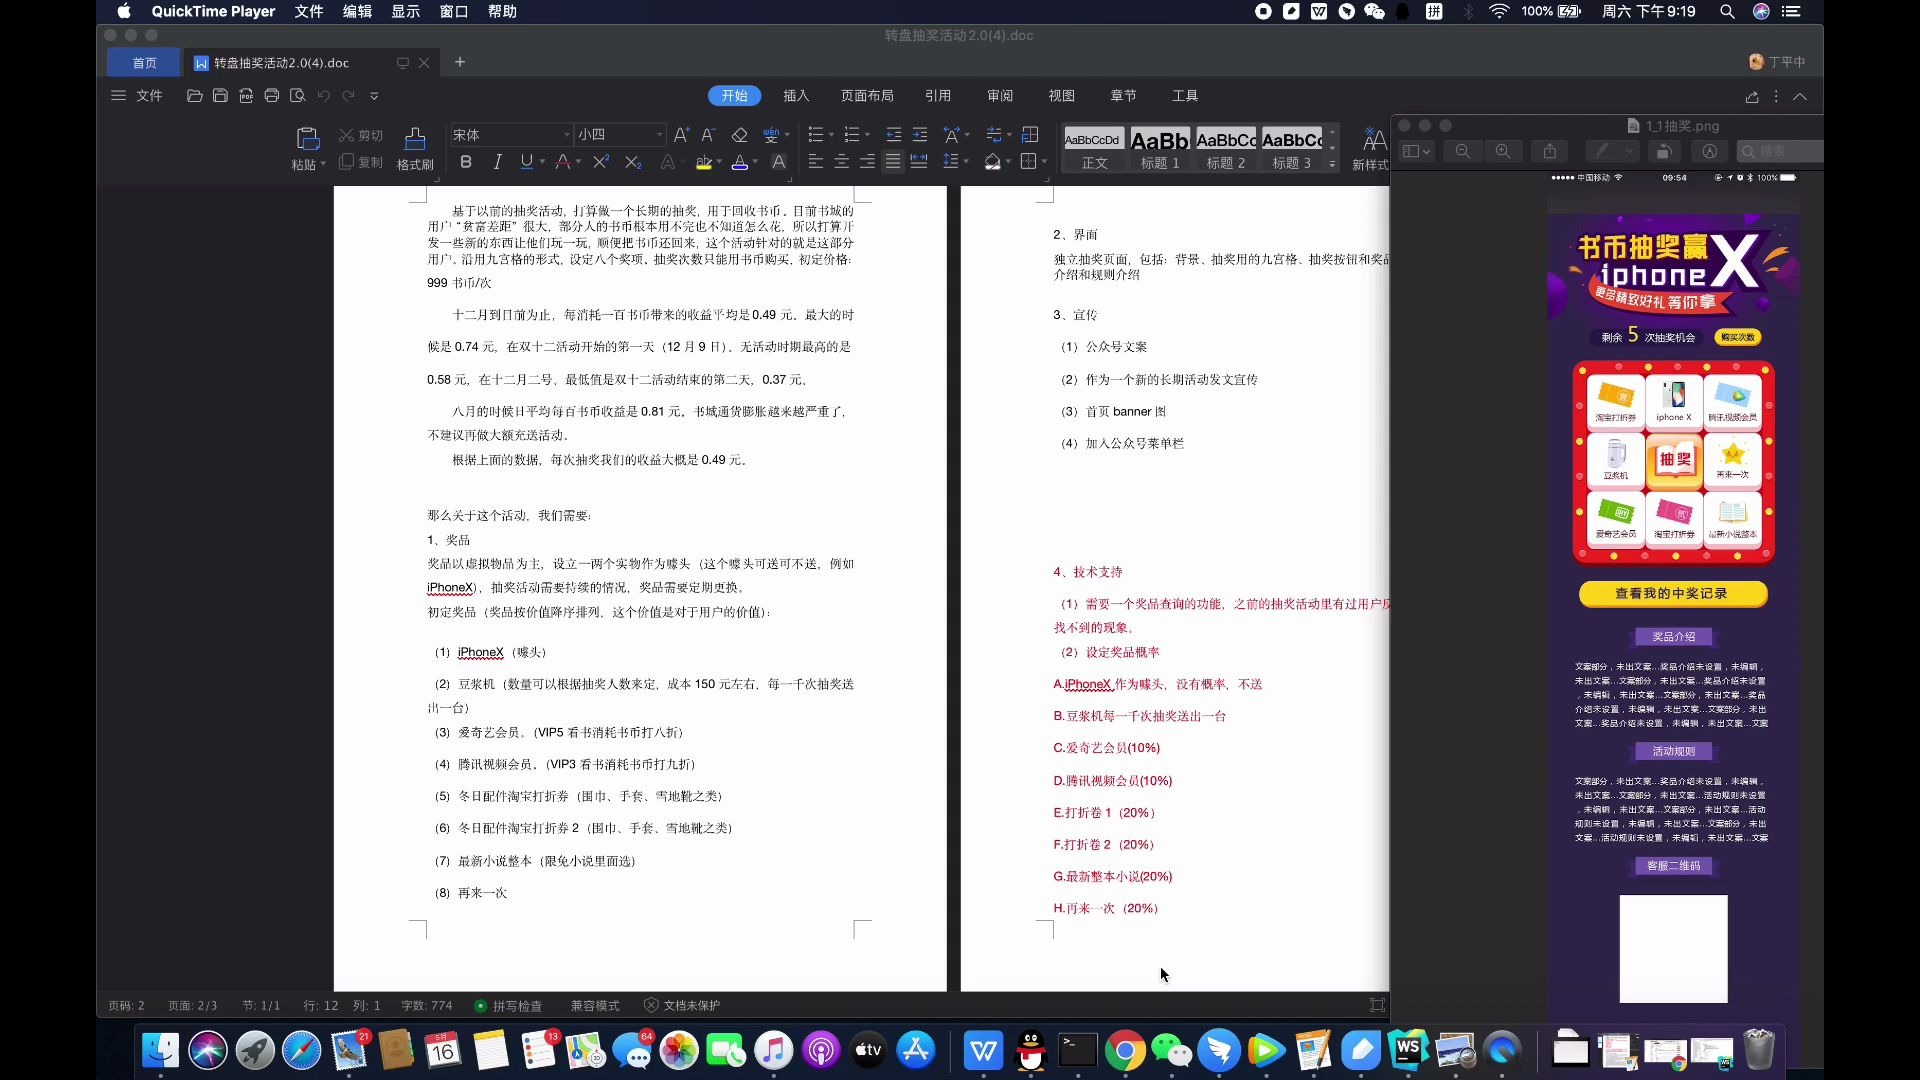Open Preview sidebar view dropdown
1920x1080 pixels.
[x=1418, y=151]
